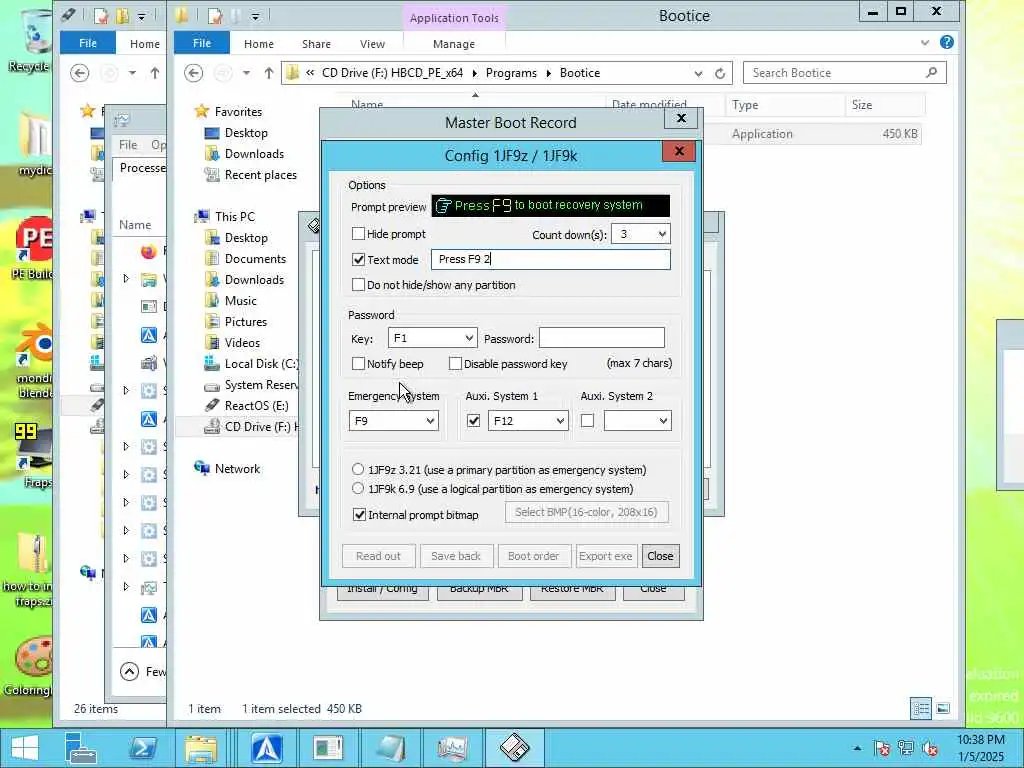The height and width of the screenshot is (768, 1024).
Task: Close the Config 1JF9z / 1JF9k dialog with the red X
Action: tap(679, 152)
